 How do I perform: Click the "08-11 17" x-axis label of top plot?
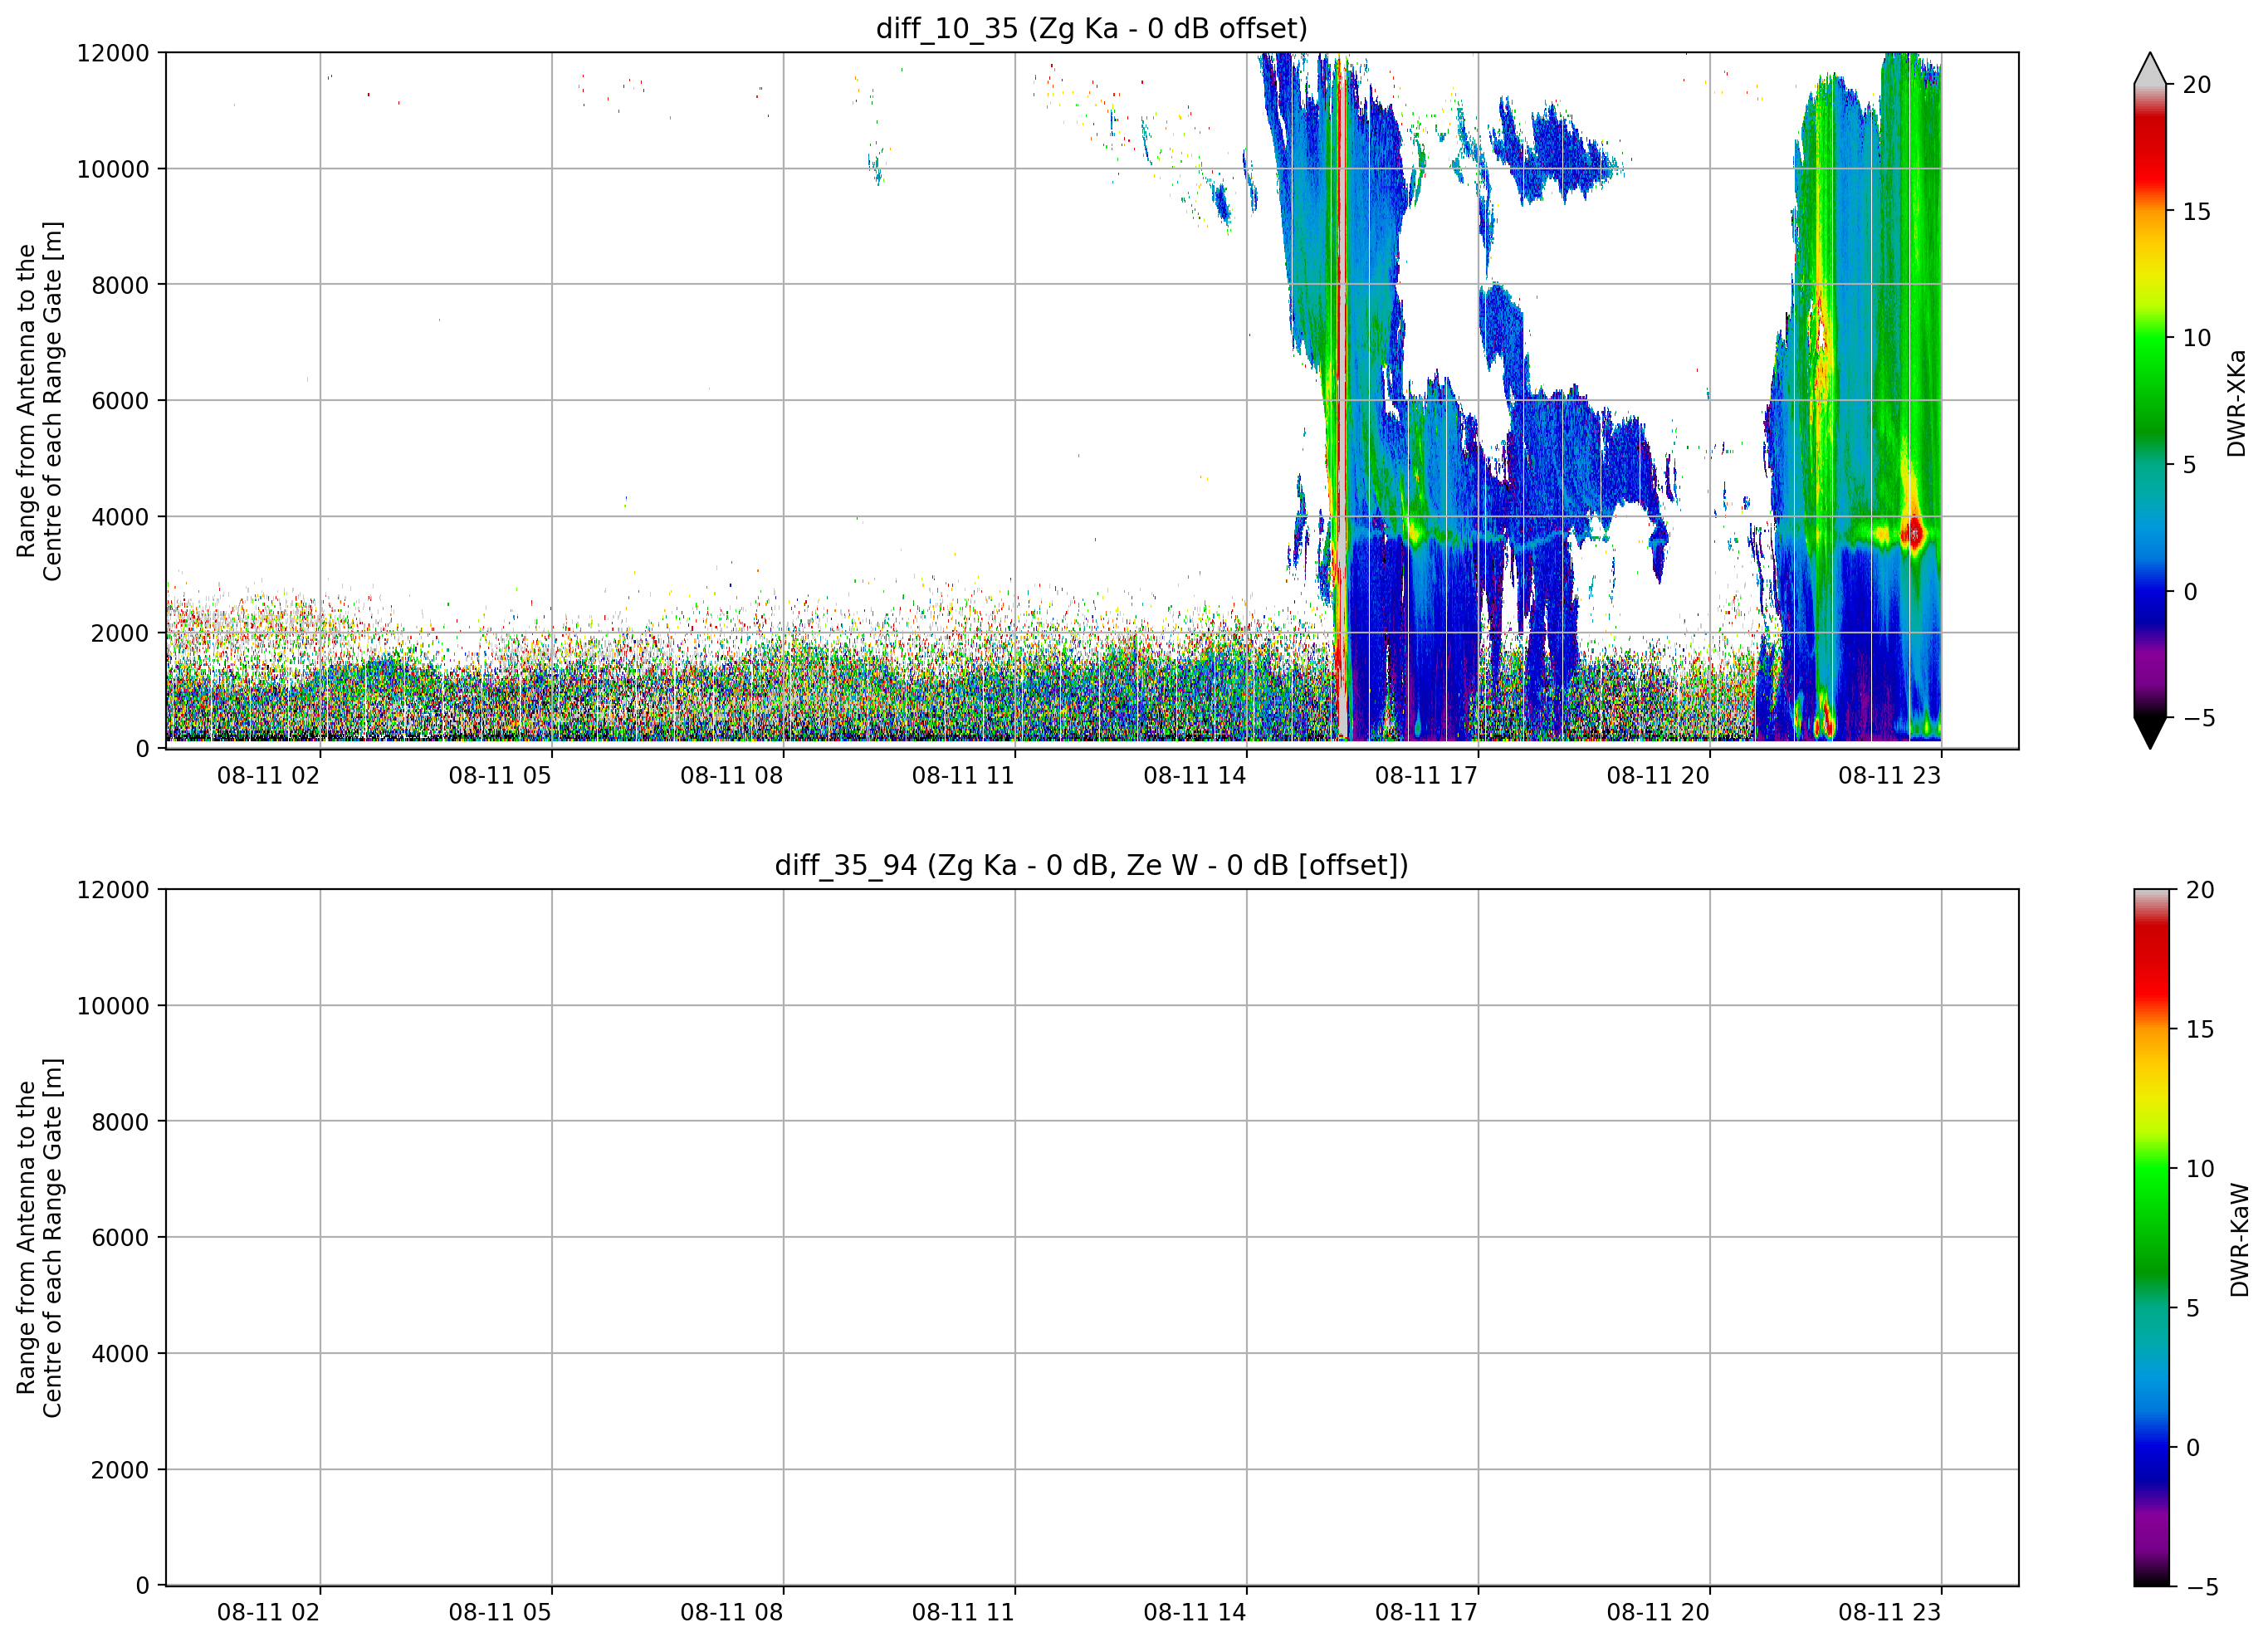1426,776
